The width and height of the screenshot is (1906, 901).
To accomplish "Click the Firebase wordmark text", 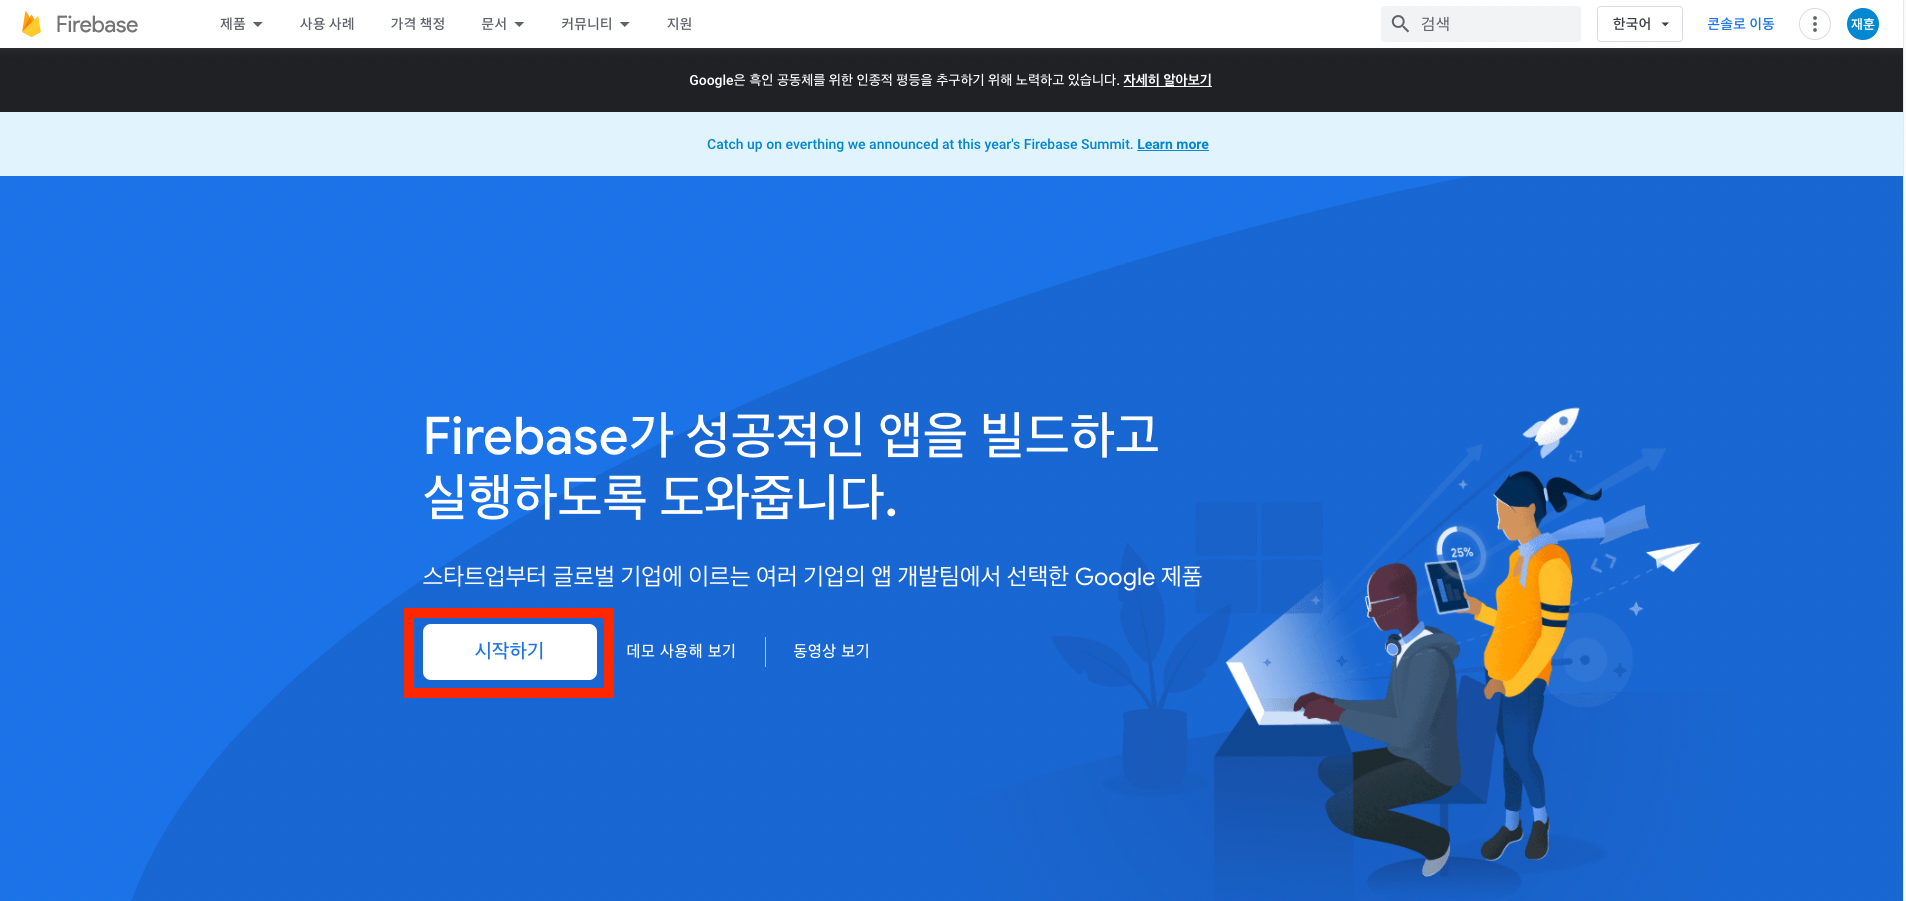I will click(97, 24).
